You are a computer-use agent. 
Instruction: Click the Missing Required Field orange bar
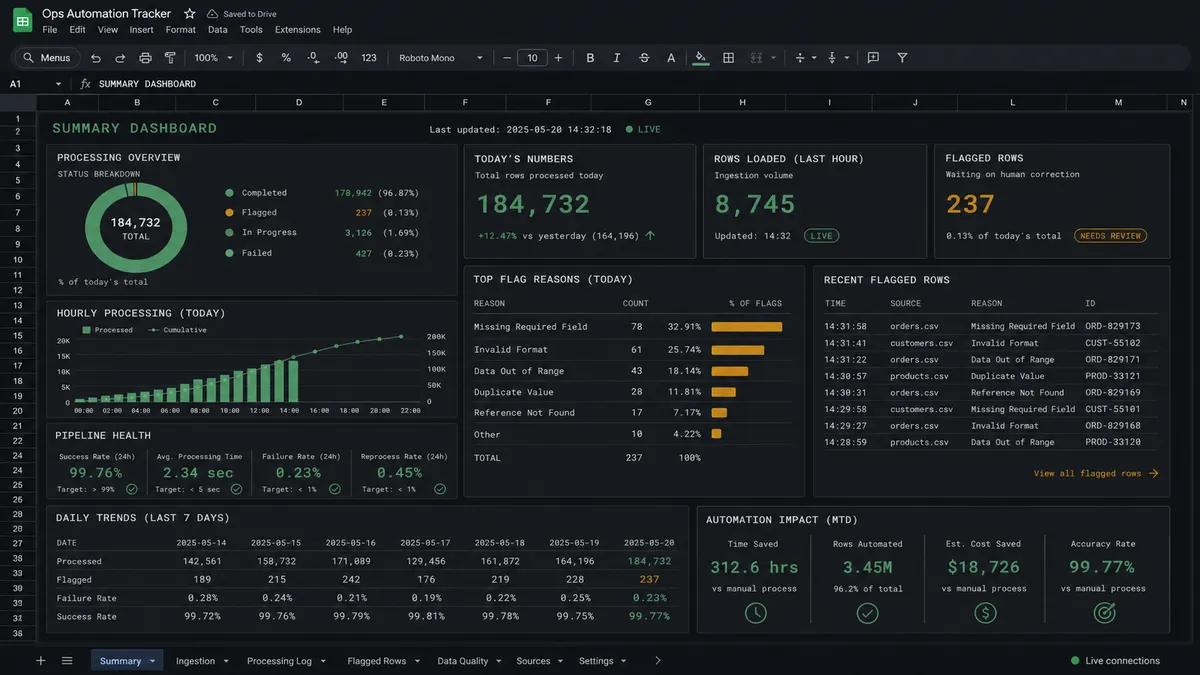tap(747, 327)
